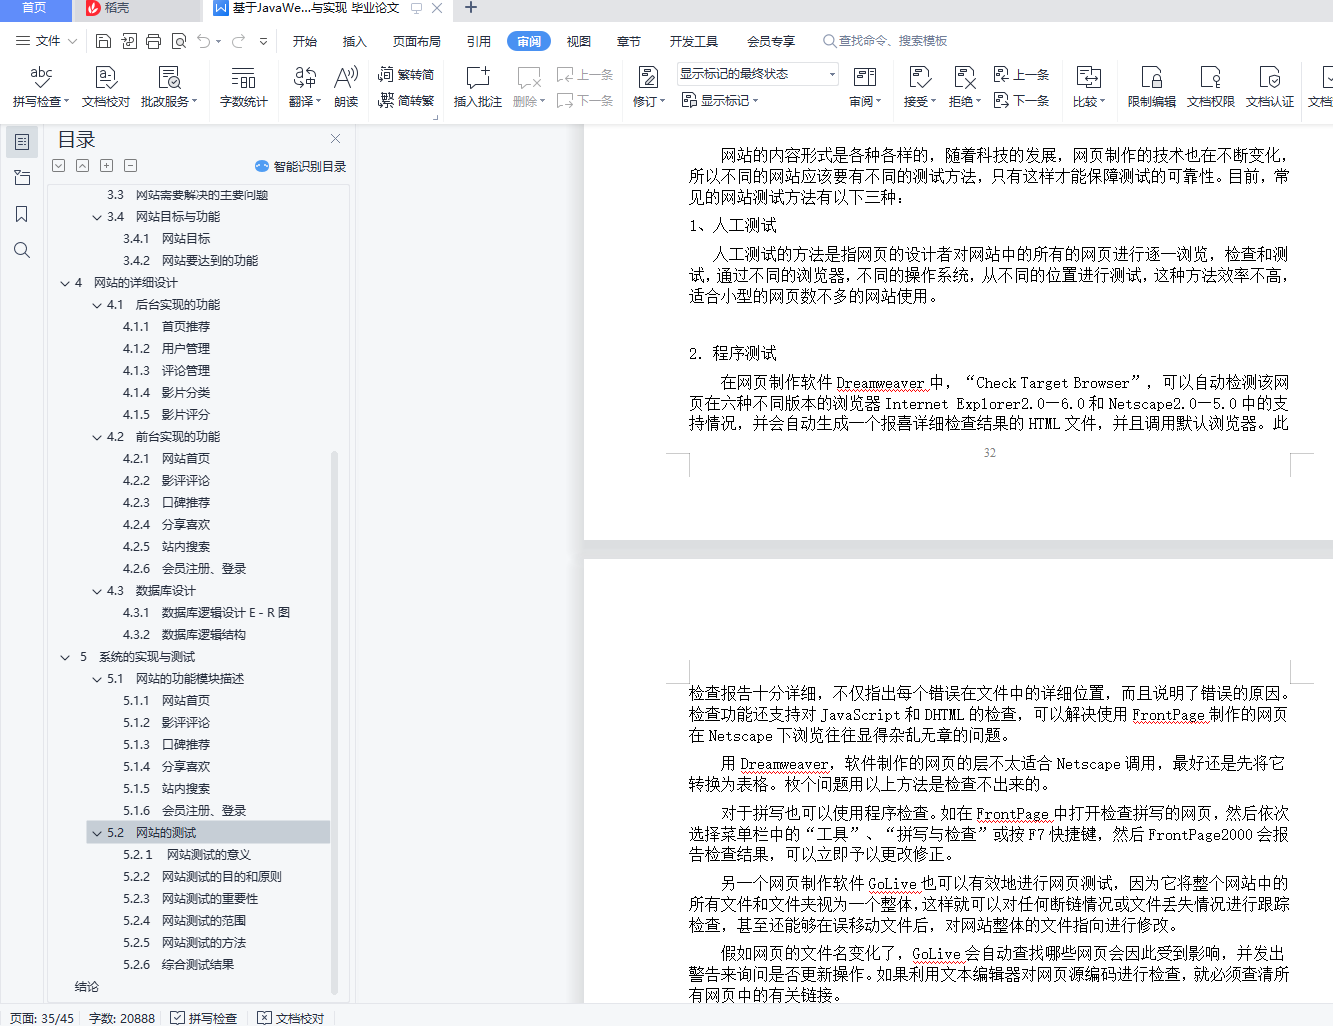The height and width of the screenshot is (1026, 1333).
Task: Close the 目录 navigation pane
Action: [x=336, y=138]
